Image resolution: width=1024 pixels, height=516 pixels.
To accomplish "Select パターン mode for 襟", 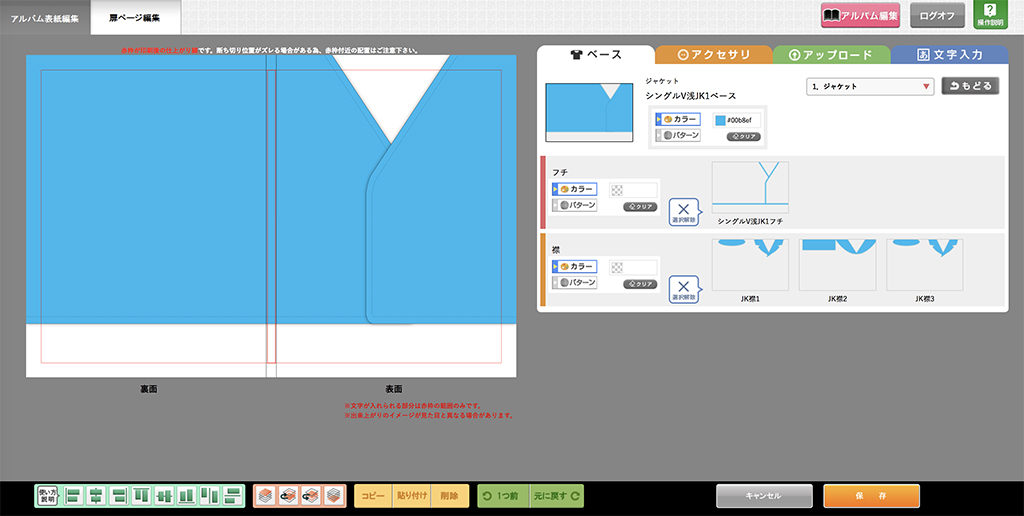I will pos(574,282).
